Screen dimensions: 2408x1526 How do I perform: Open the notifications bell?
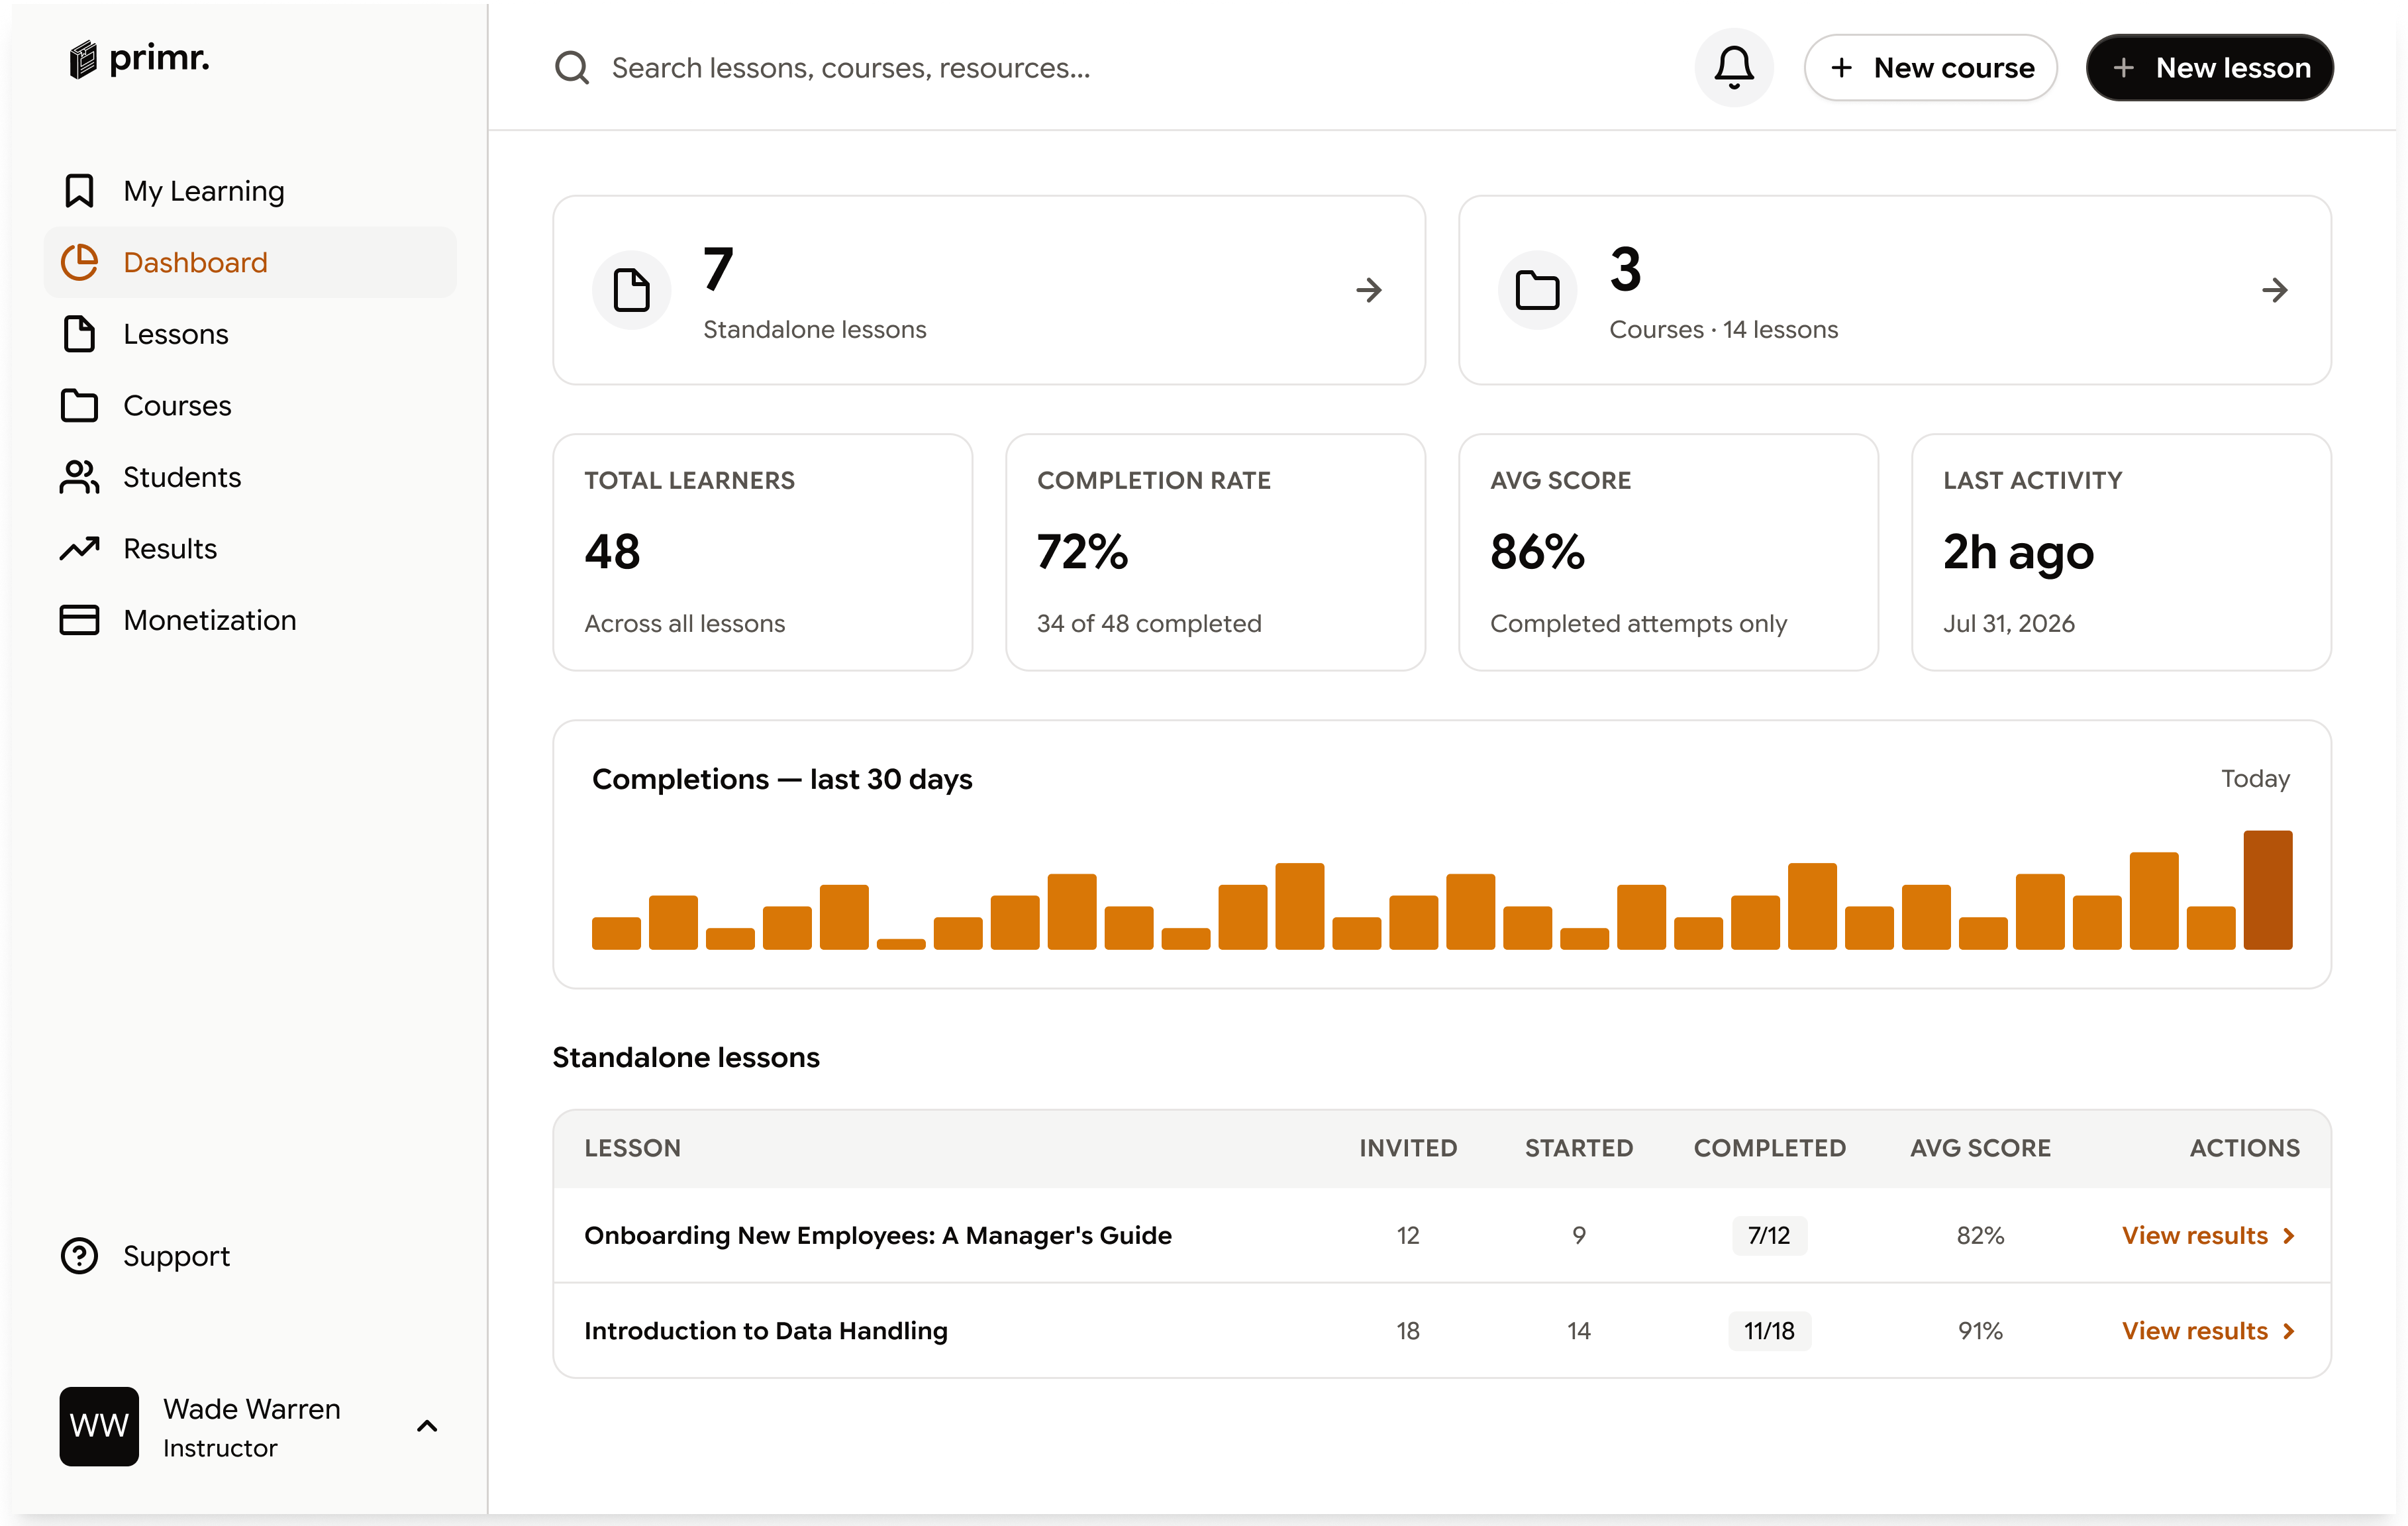1733,68
